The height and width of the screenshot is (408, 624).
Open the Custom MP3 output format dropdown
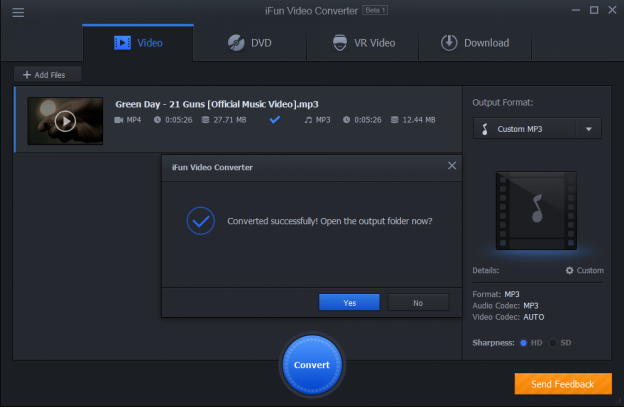pyautogui.click(x=537, y=129)
